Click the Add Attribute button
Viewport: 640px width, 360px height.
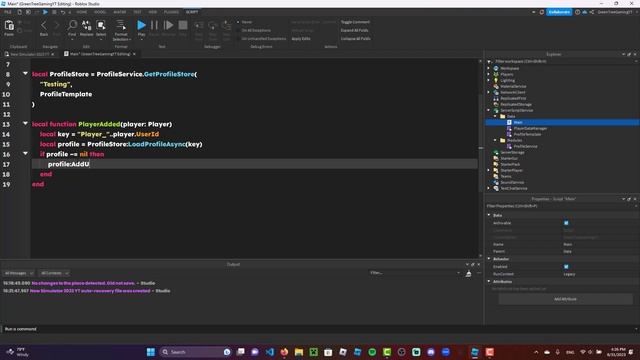[565, 299]
